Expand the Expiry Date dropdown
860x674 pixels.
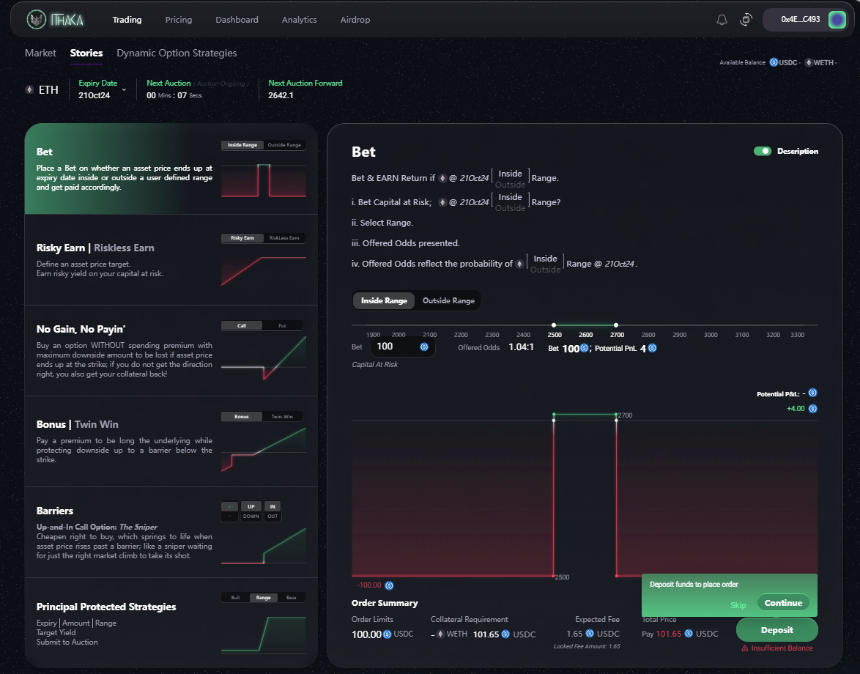(x=124, y=89)
